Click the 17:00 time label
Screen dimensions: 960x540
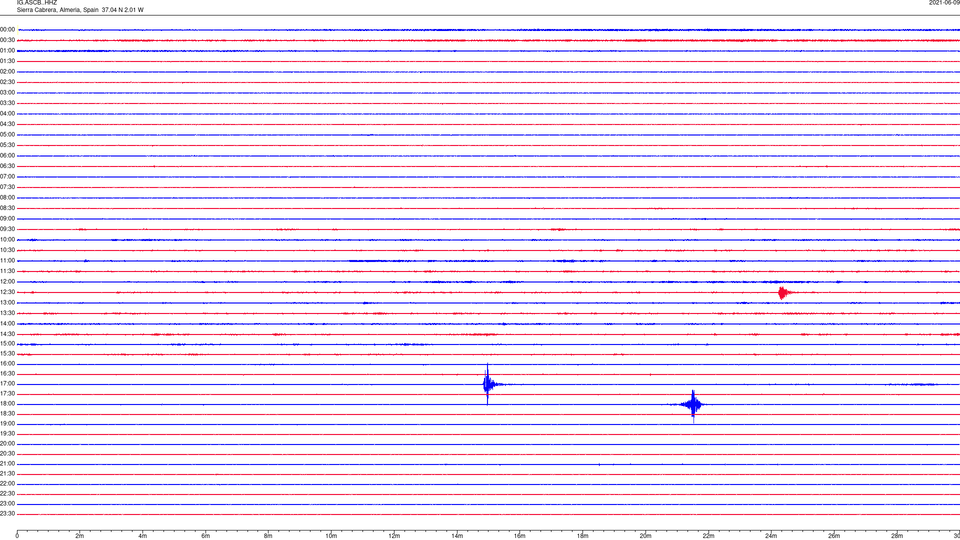tap(7, 384)
